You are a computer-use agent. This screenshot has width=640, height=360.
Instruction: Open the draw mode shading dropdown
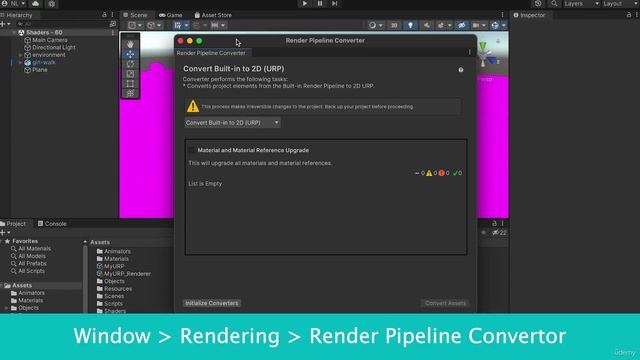click(375, 25)
